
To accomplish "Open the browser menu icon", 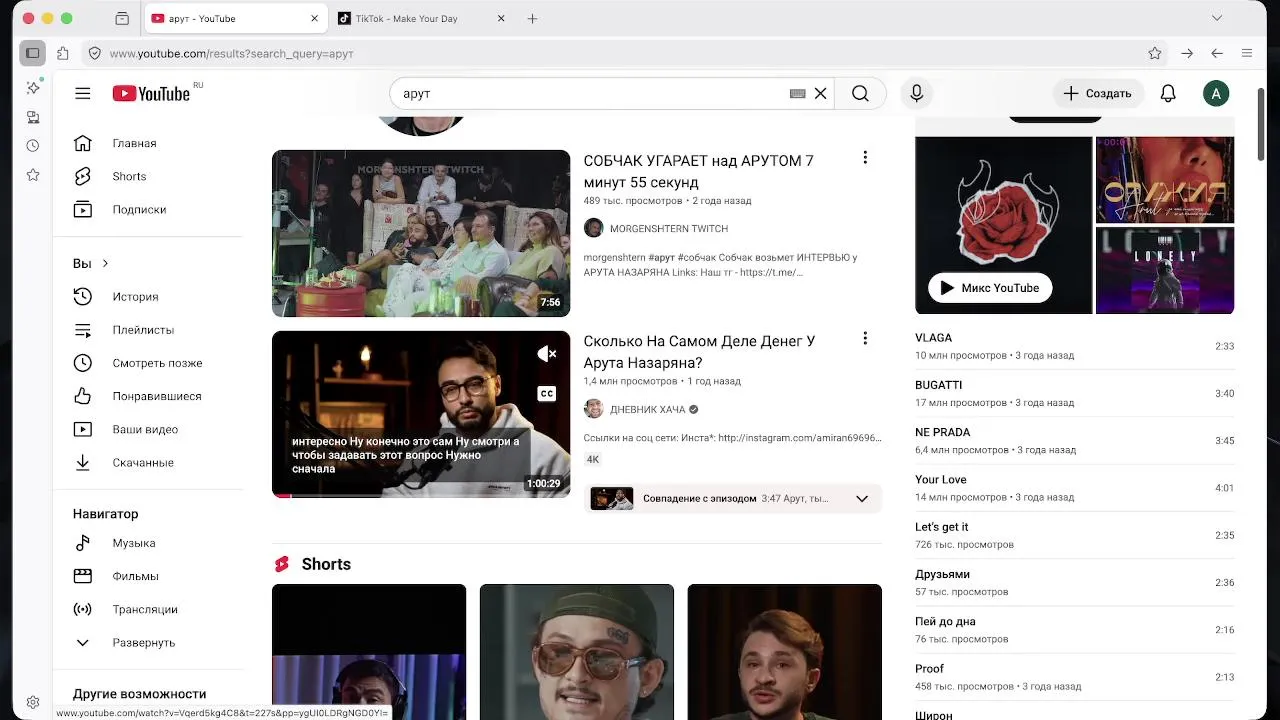I will pos(1247,53).
